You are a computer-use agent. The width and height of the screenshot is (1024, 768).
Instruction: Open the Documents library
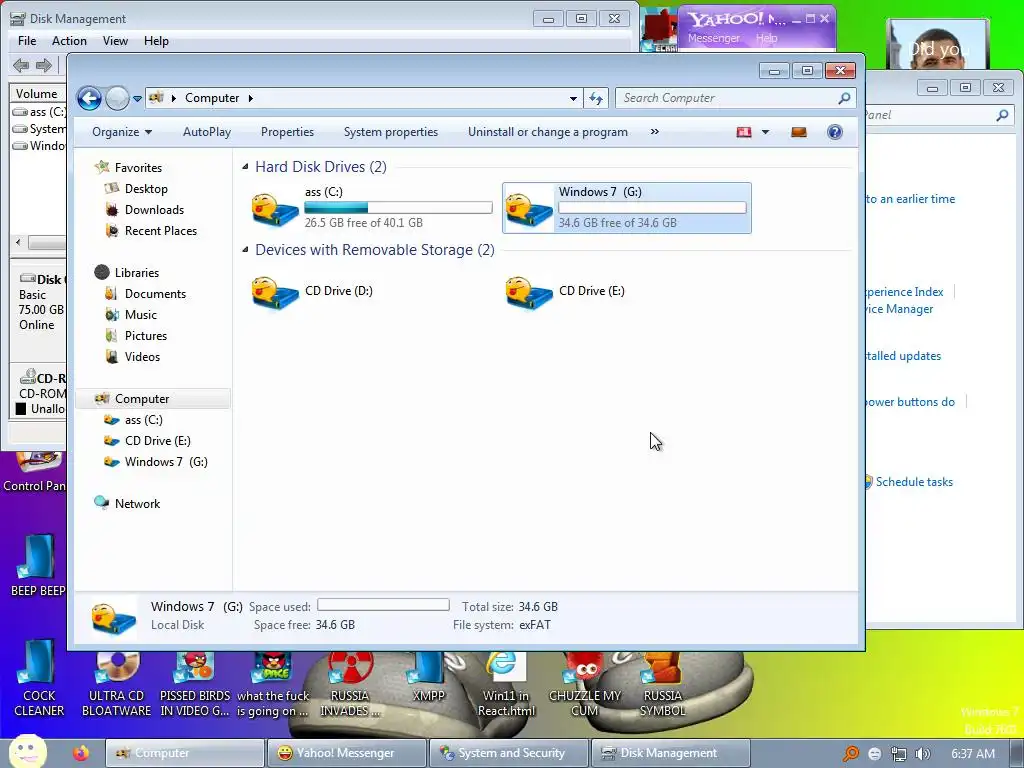tap(155, 294)
